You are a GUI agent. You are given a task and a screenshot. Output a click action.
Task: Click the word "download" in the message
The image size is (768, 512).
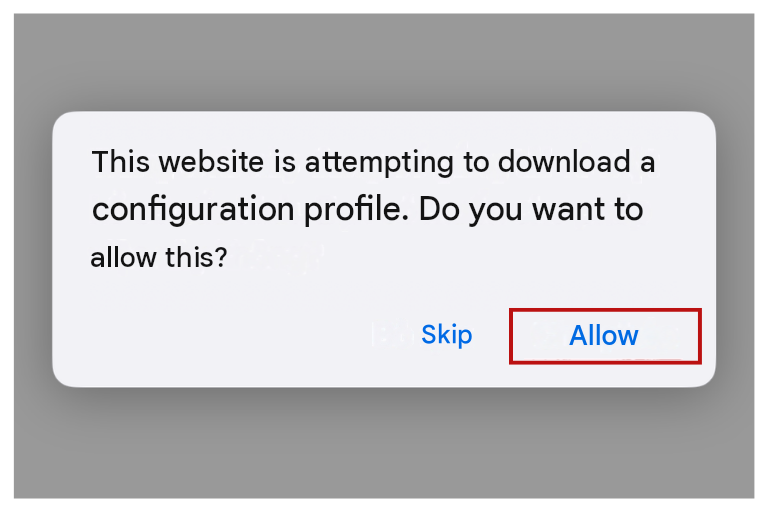[564, 162]
